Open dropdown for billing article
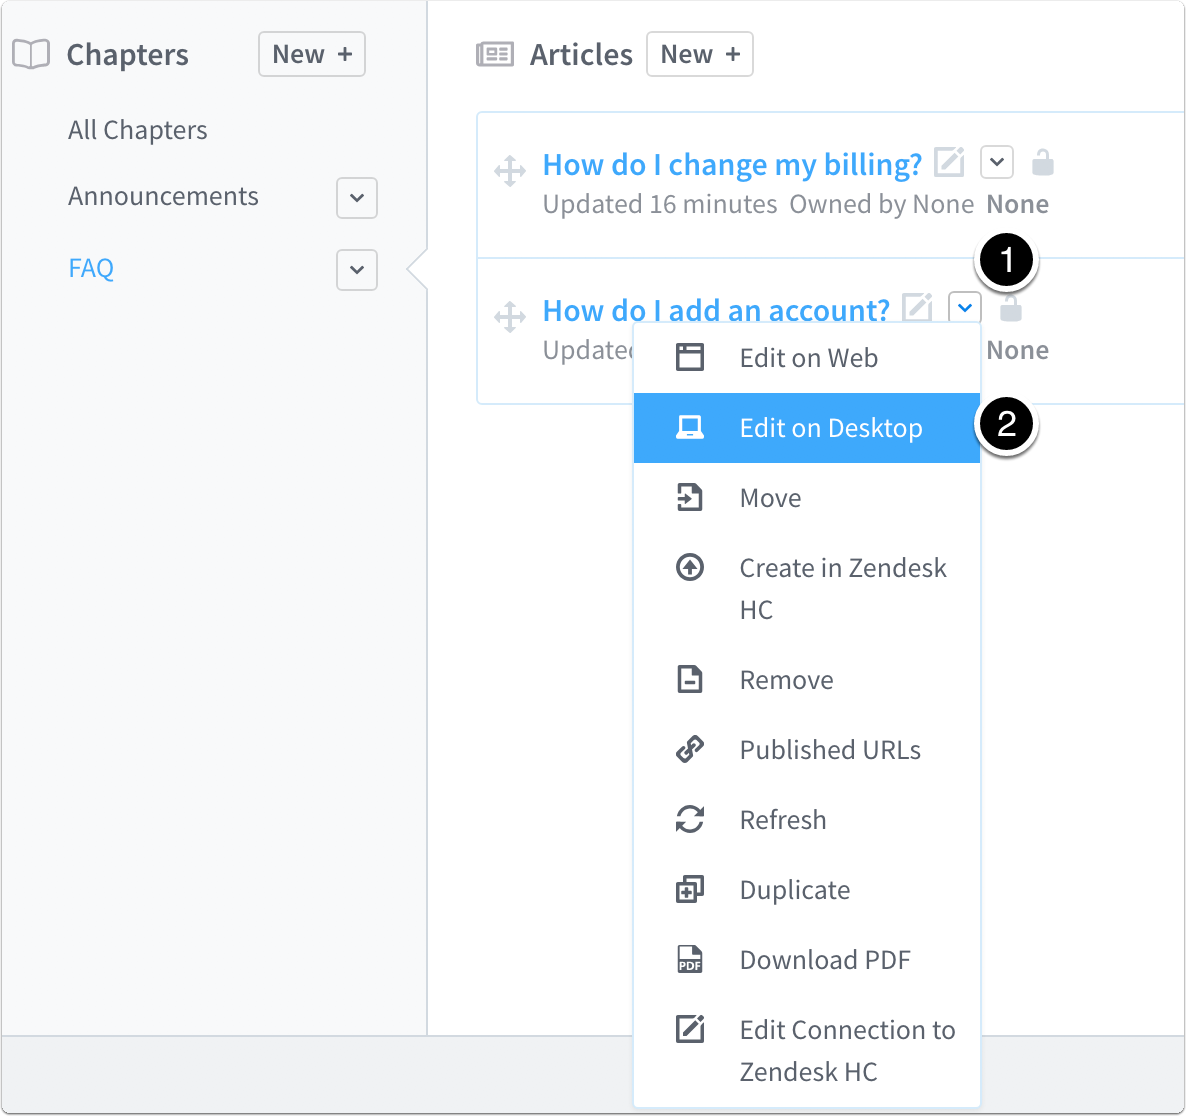 [x=997, y=162]
